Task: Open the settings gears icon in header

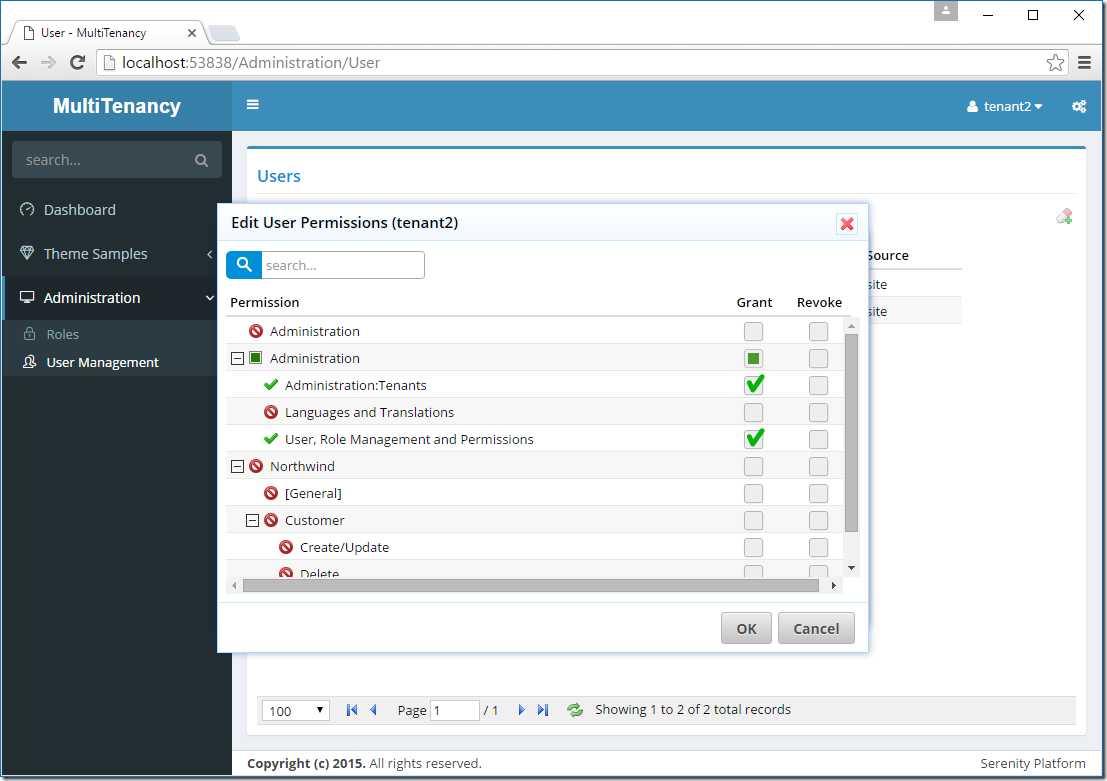Action: point(1079,107)
